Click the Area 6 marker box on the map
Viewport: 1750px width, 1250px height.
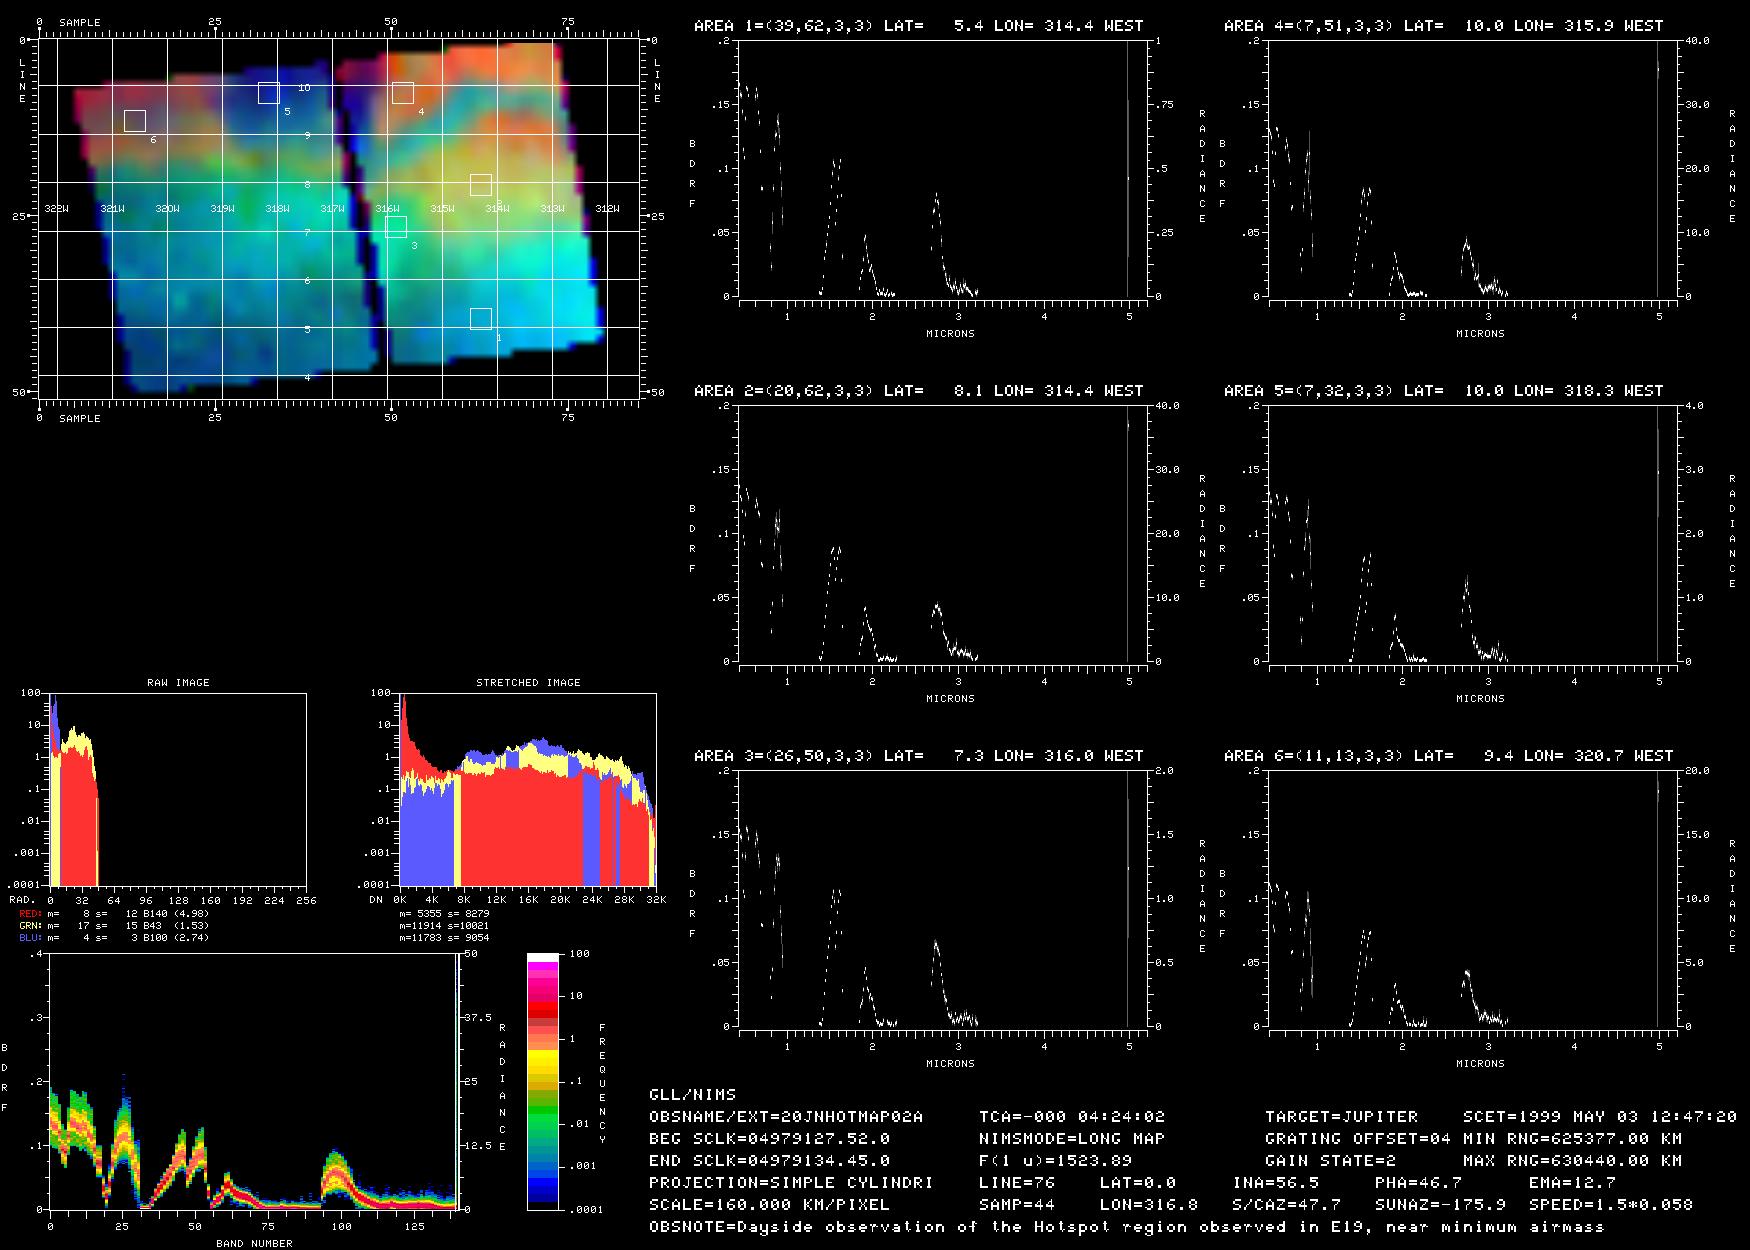pyautogui.click(x=135, y=121)
